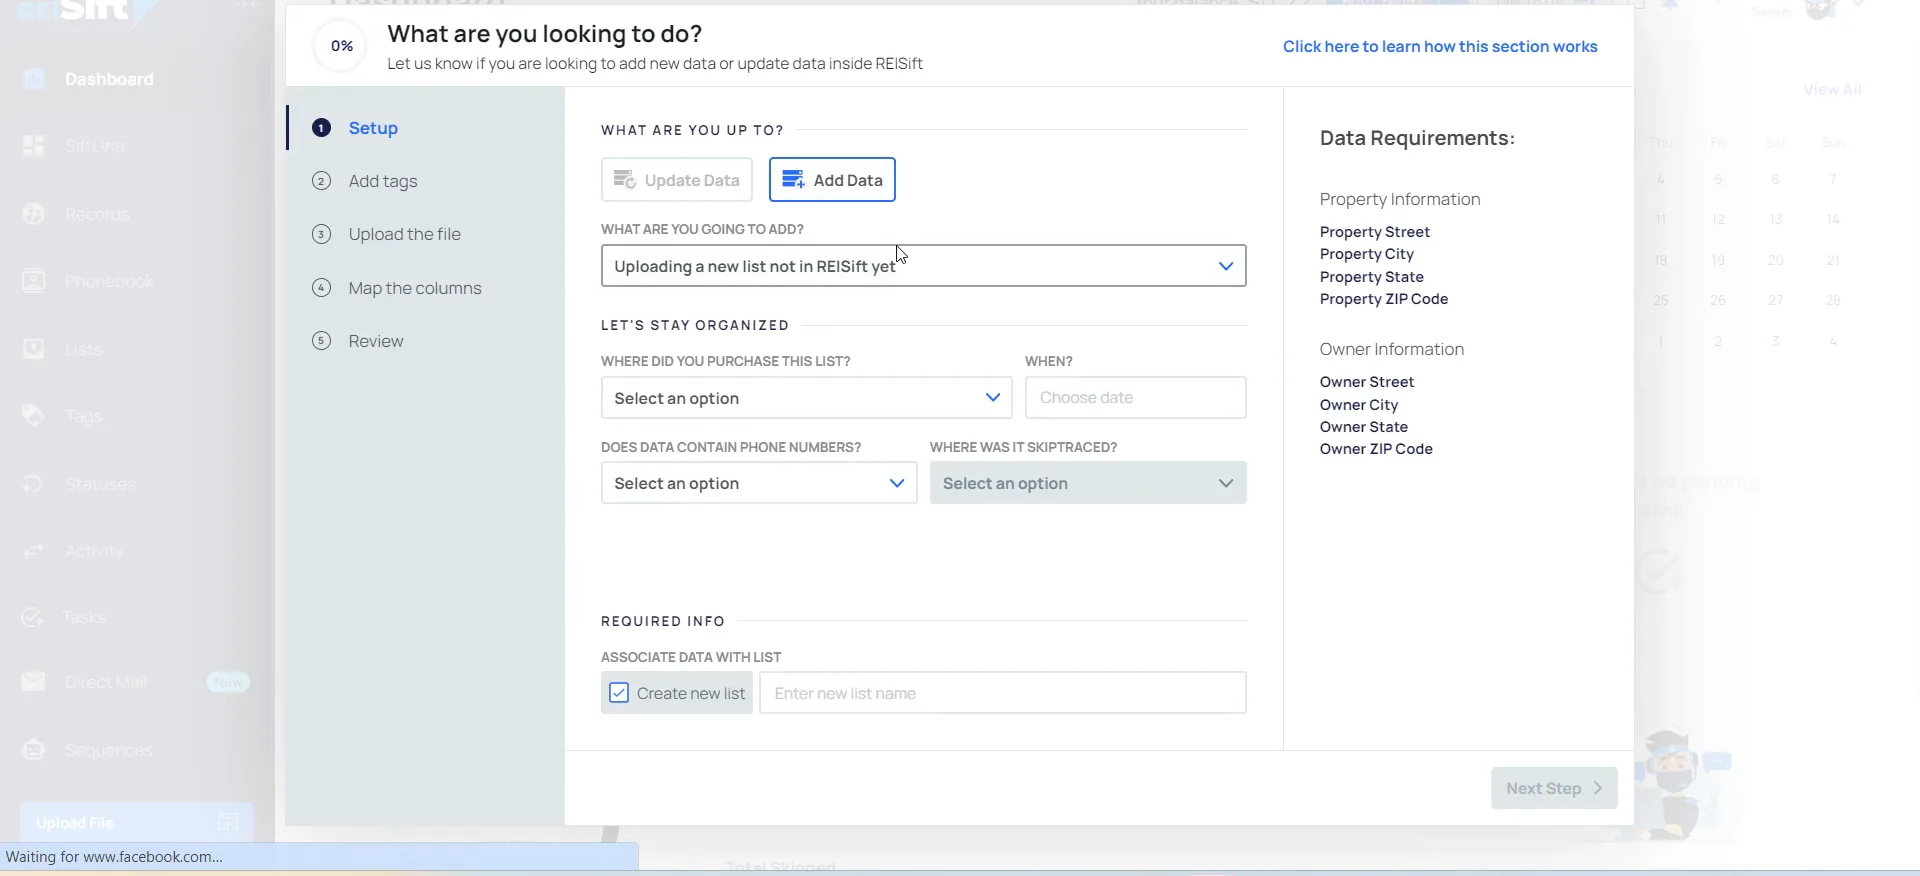Click the Enter new list name field

[1003, 693]
